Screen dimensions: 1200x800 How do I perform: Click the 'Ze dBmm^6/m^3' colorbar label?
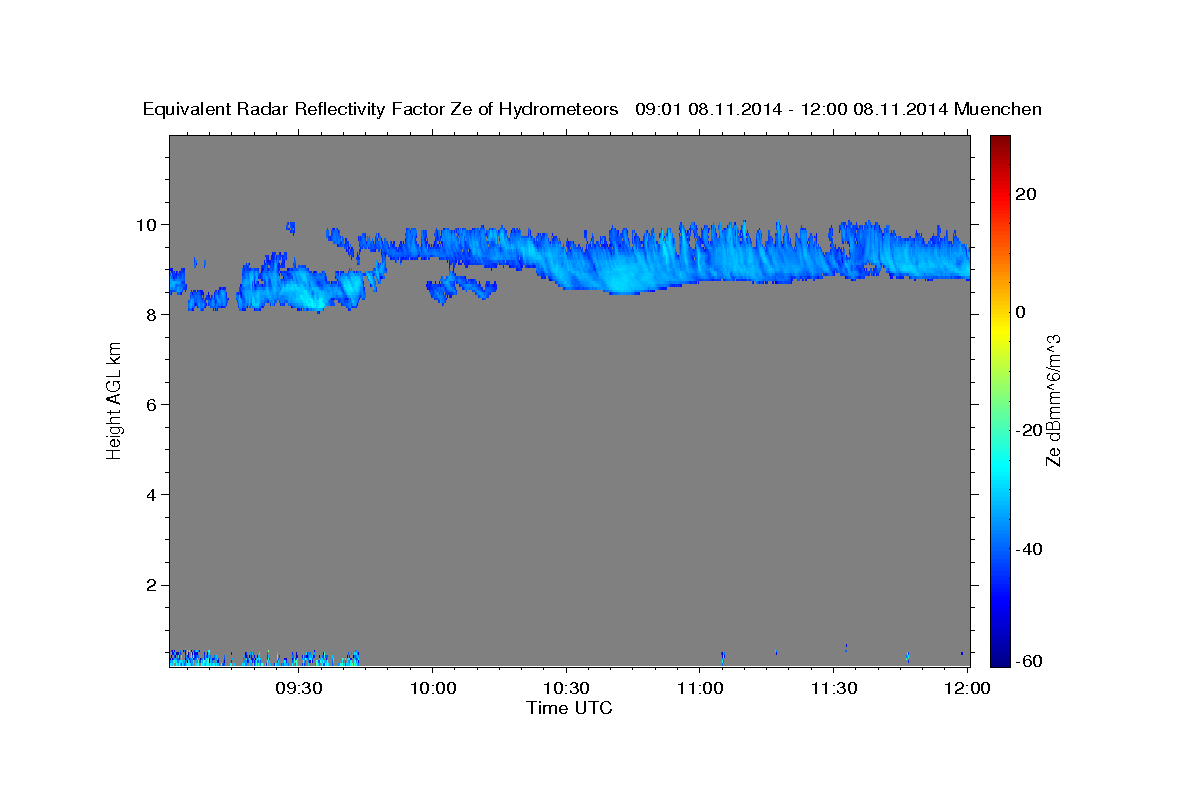pos(1052,400)
